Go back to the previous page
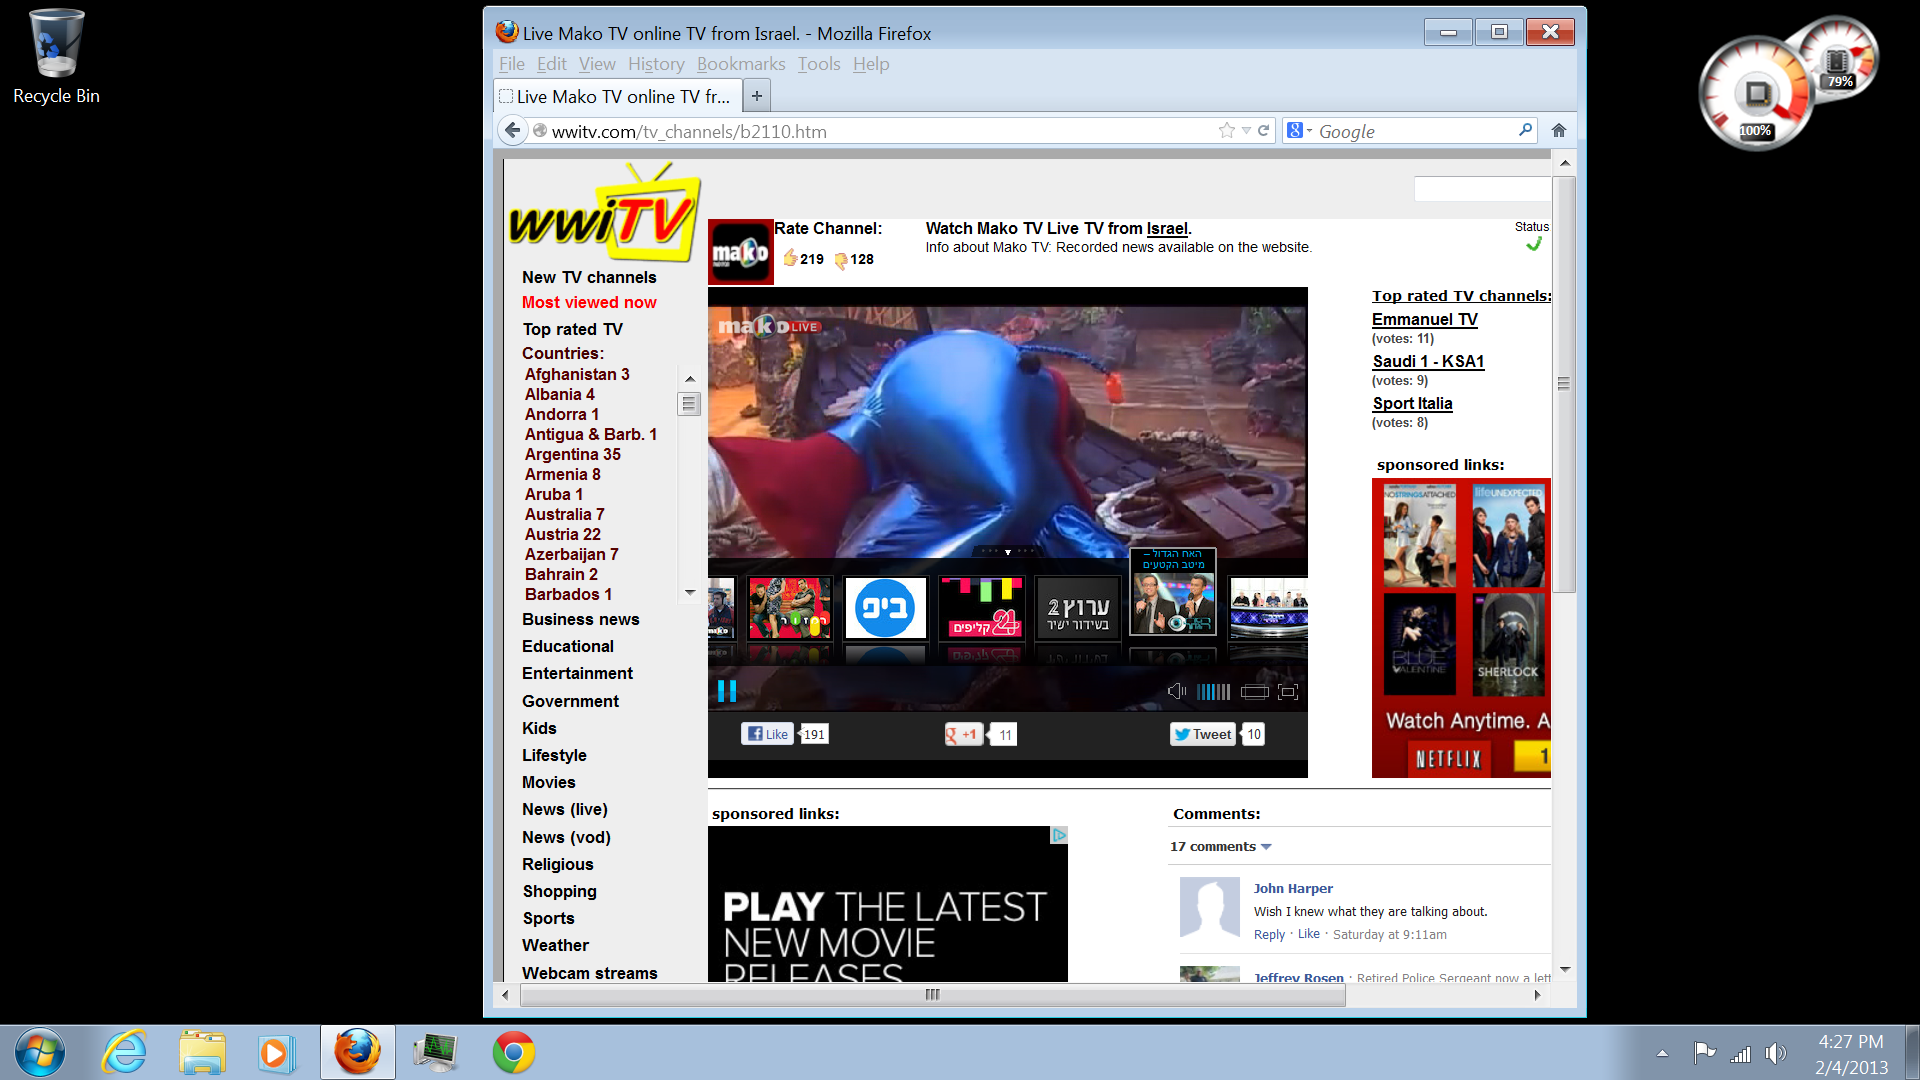Screen dimensions: 1920x1080 pyautogui.click(x=512, y=130)
